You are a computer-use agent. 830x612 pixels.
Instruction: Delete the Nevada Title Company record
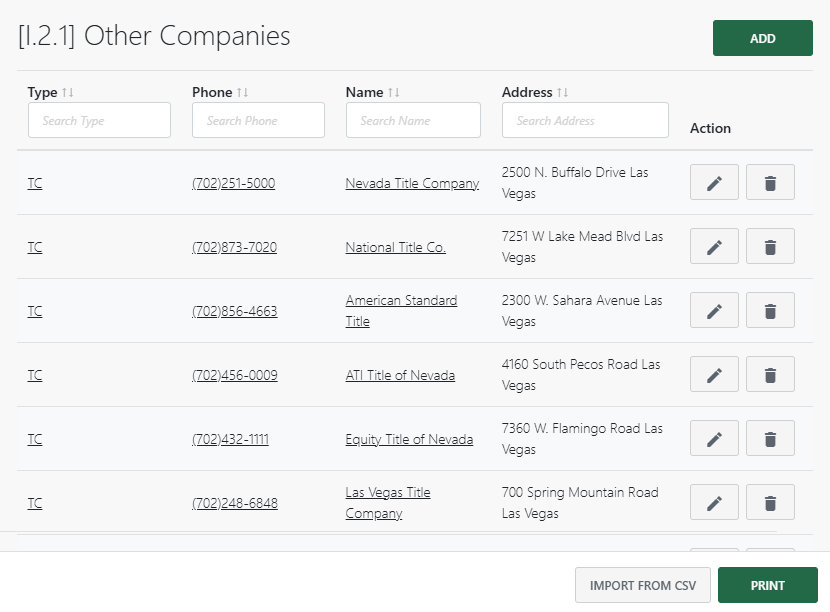[769, 182]
